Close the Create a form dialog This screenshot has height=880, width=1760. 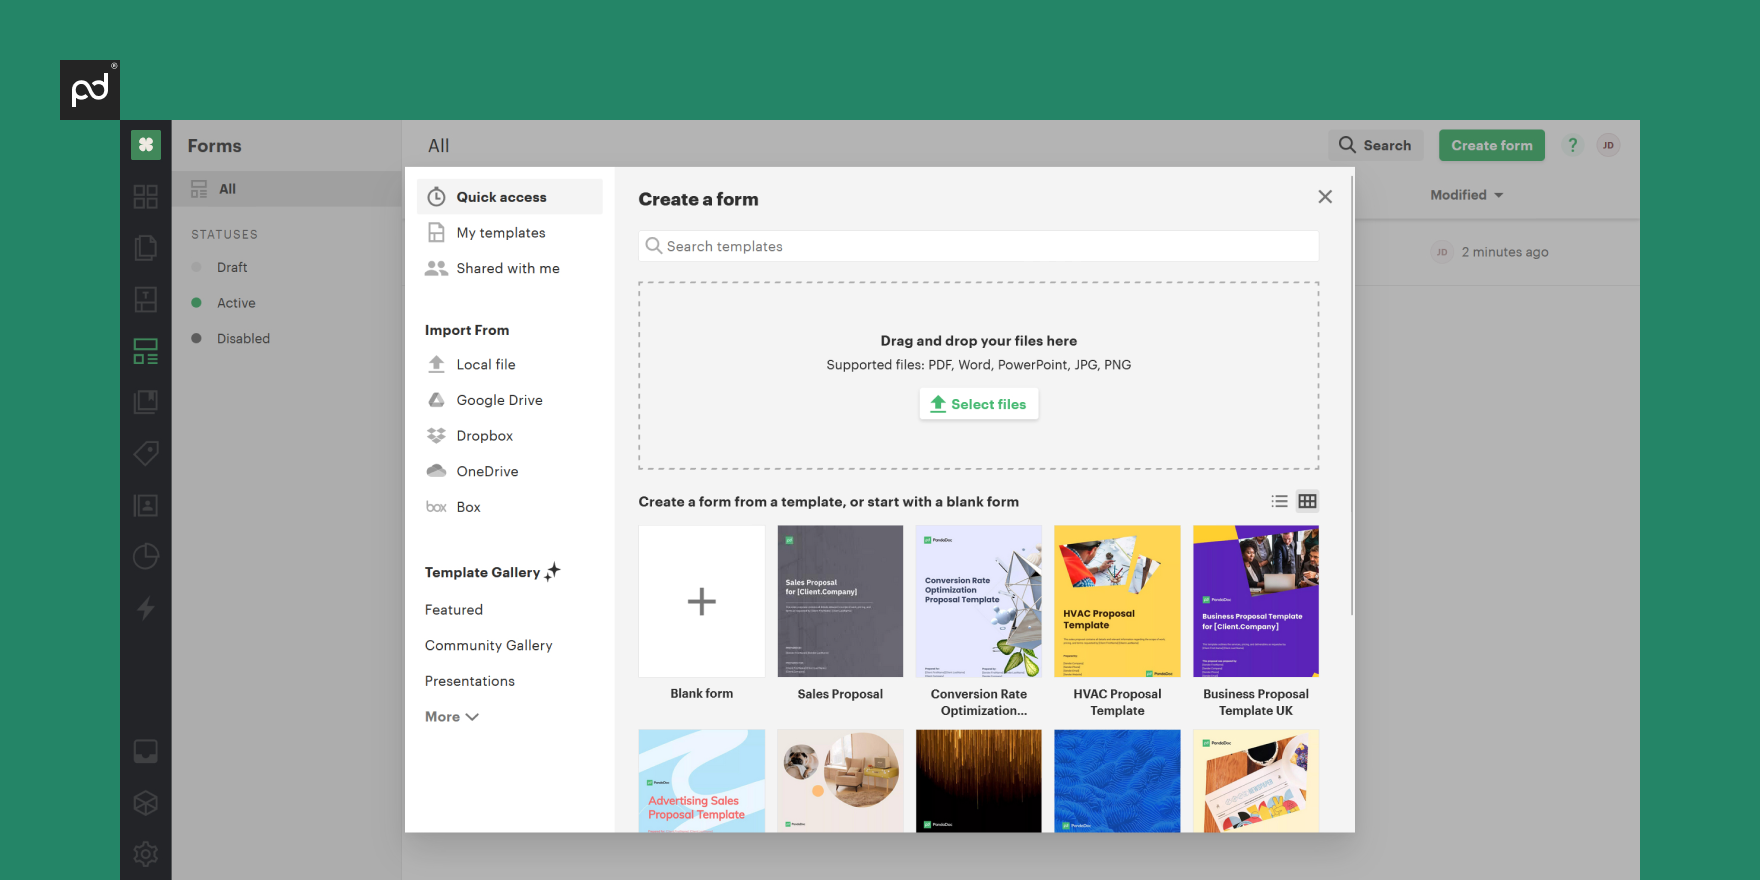pos(1325,197)
